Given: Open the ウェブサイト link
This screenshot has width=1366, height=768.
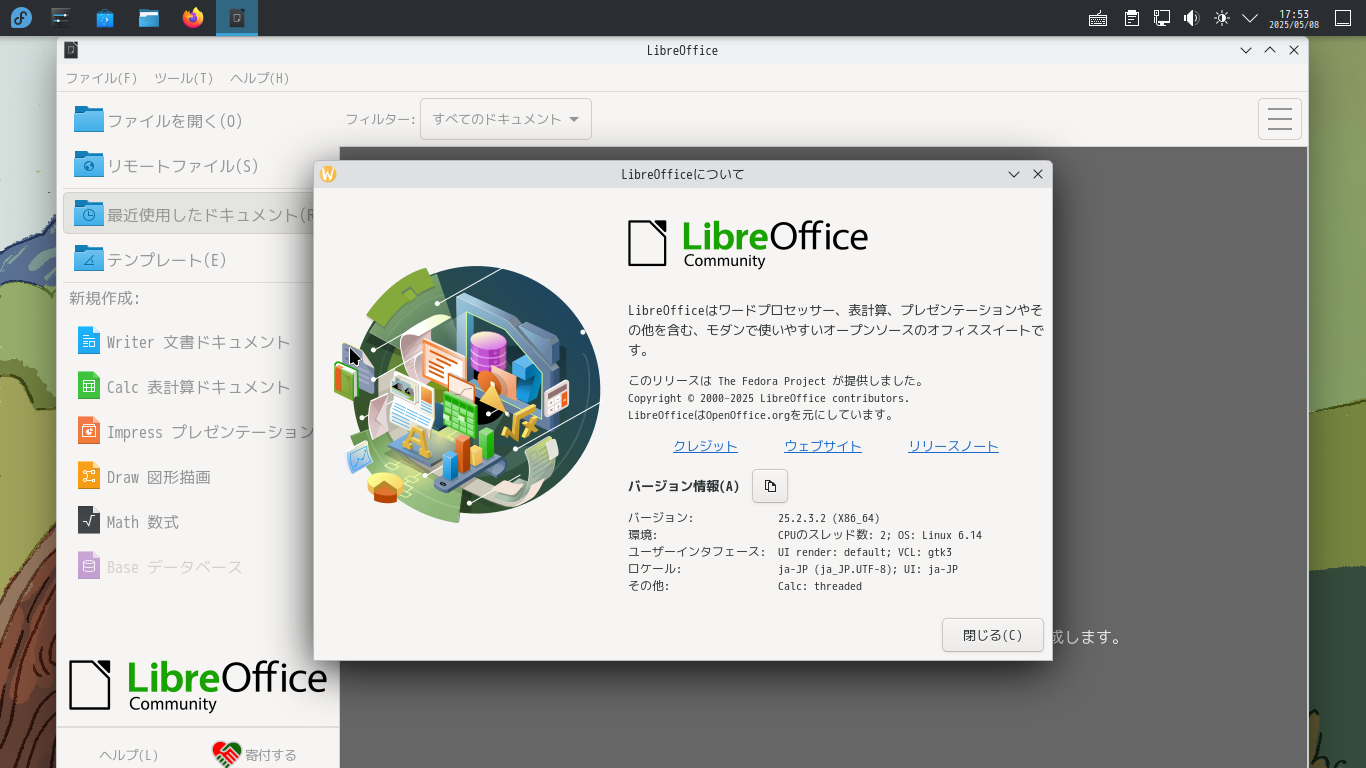Looking at the screenshot, I should [x=823, y=447].
